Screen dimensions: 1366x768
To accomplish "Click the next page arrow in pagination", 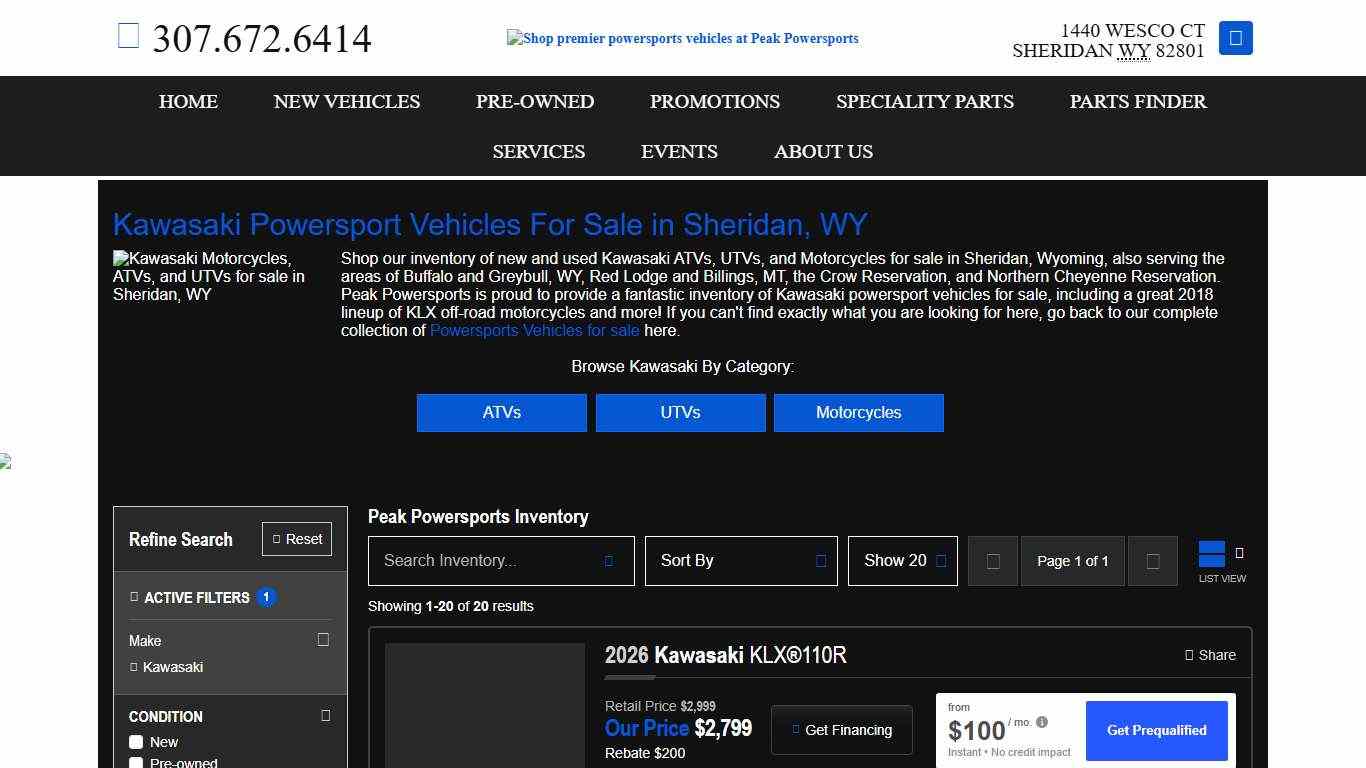I will tap(1152, 561).
